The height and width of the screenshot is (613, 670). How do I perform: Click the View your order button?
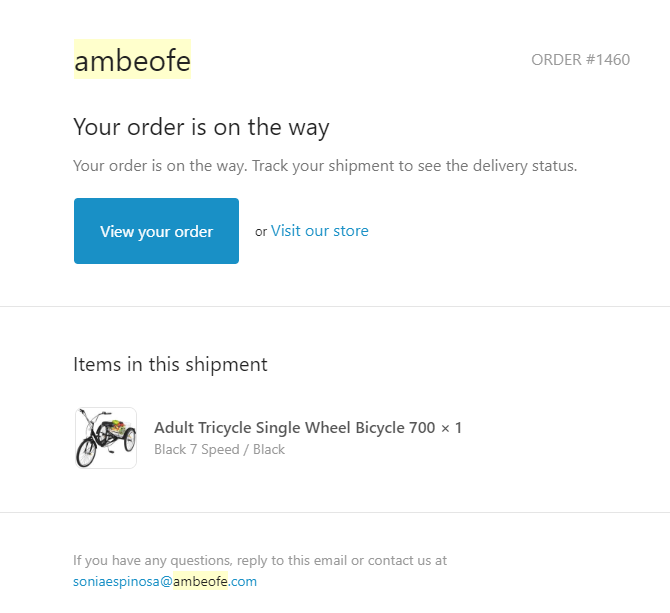click(156, 231)
